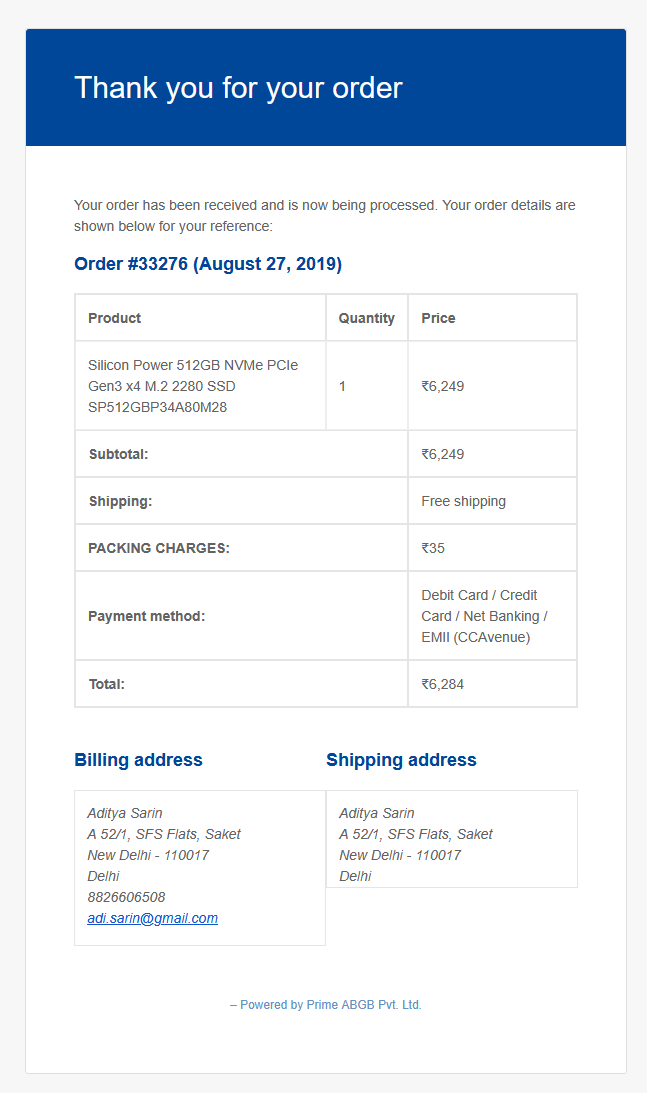647x1093 pixels.
Task: Click the phone number 8826606508
Action: pyautogui.click(x=126, y=897)
